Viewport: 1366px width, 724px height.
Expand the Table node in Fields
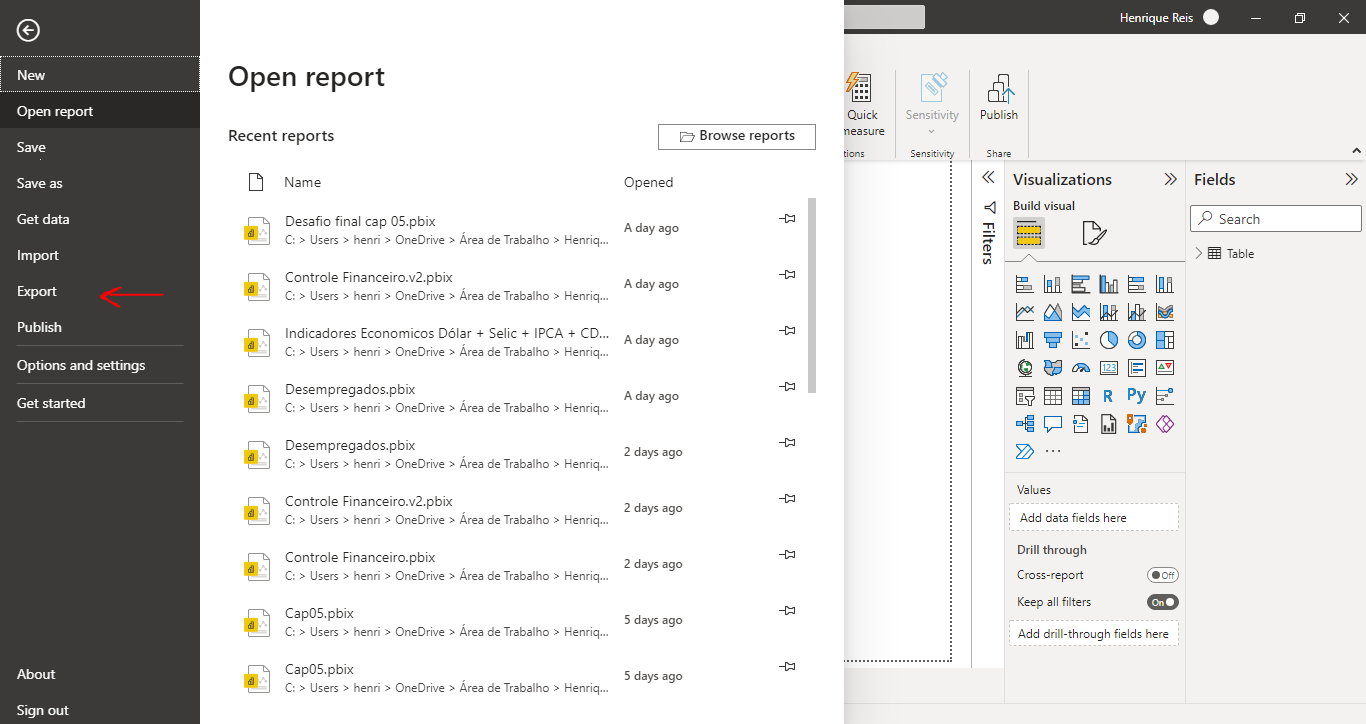point(1199,253)
